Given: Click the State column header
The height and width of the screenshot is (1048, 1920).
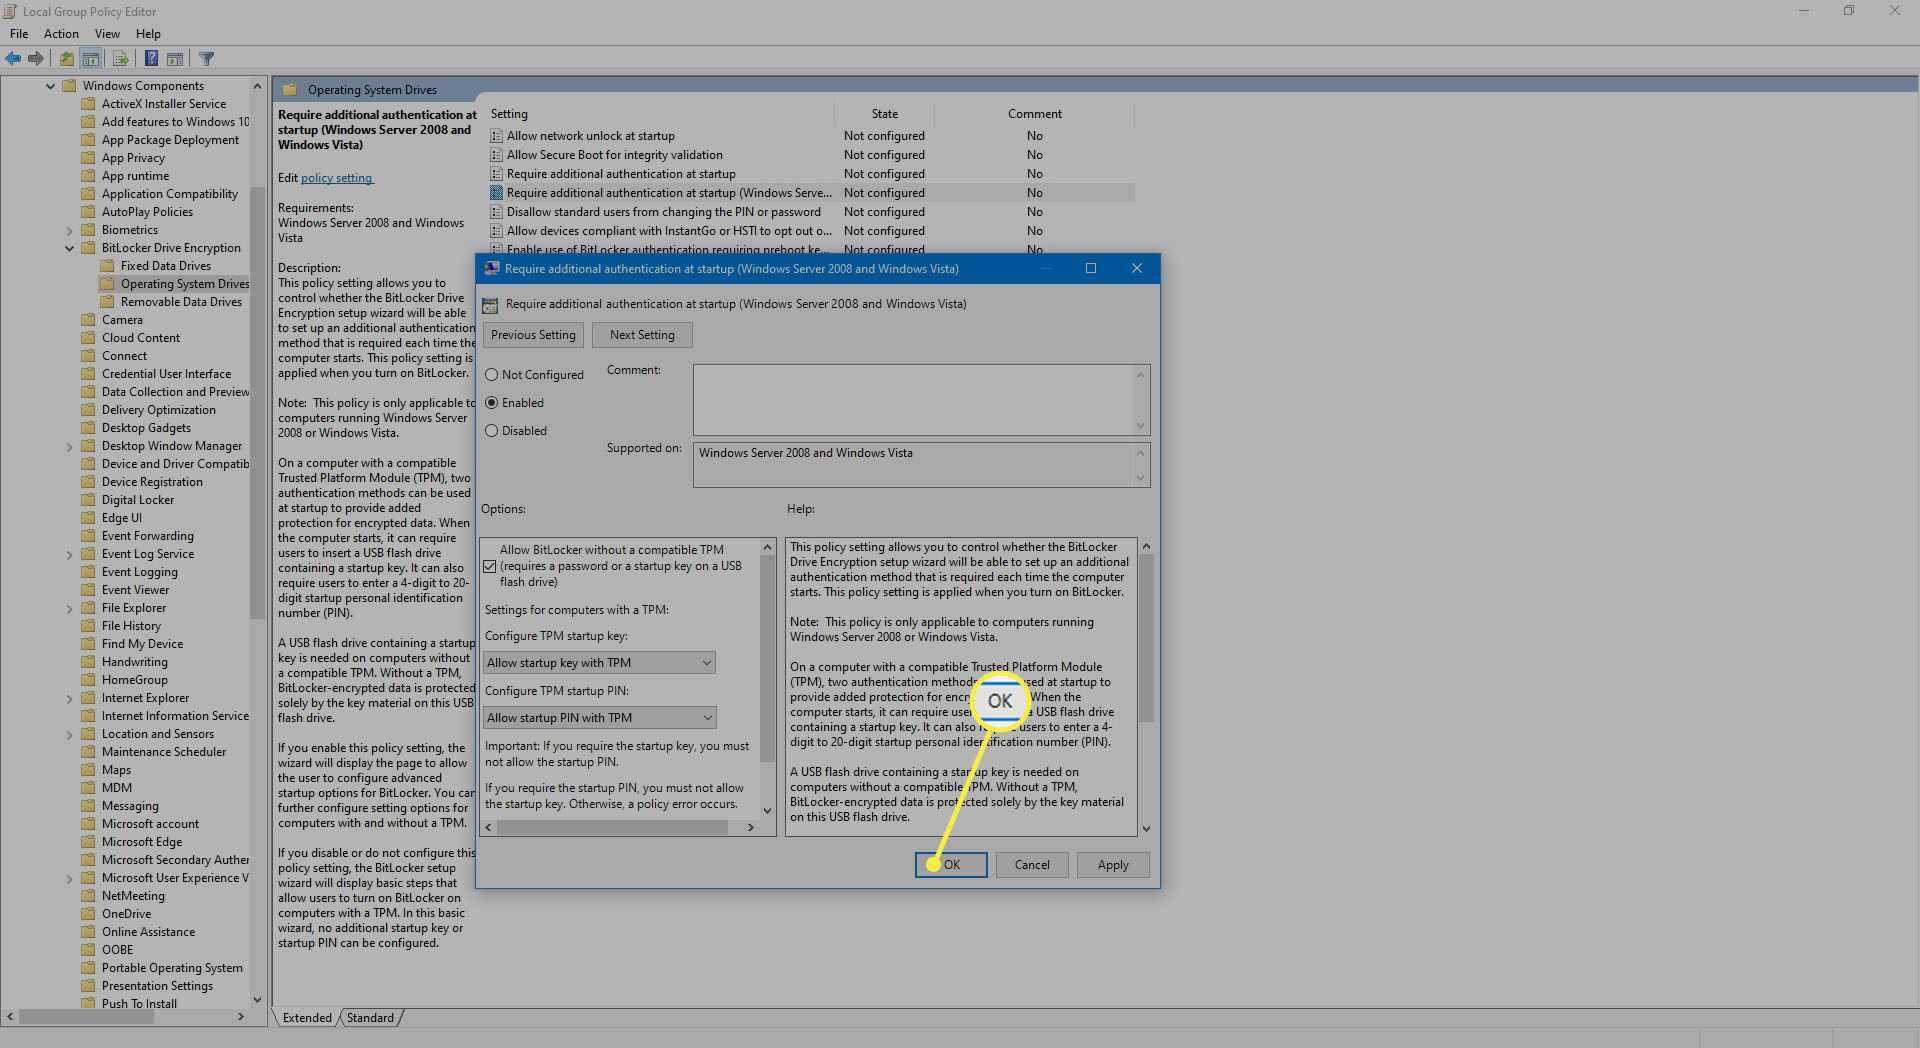Looking at the screenshot, I should coord(884,114).
